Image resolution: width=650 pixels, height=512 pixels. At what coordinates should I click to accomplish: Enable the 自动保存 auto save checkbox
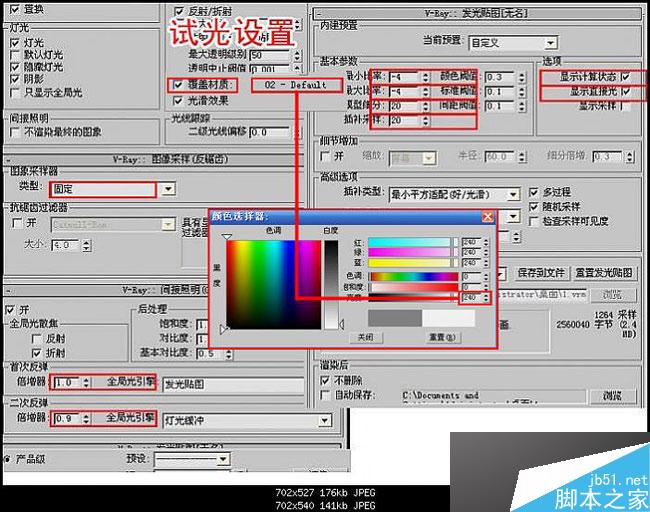click(325, 395)
